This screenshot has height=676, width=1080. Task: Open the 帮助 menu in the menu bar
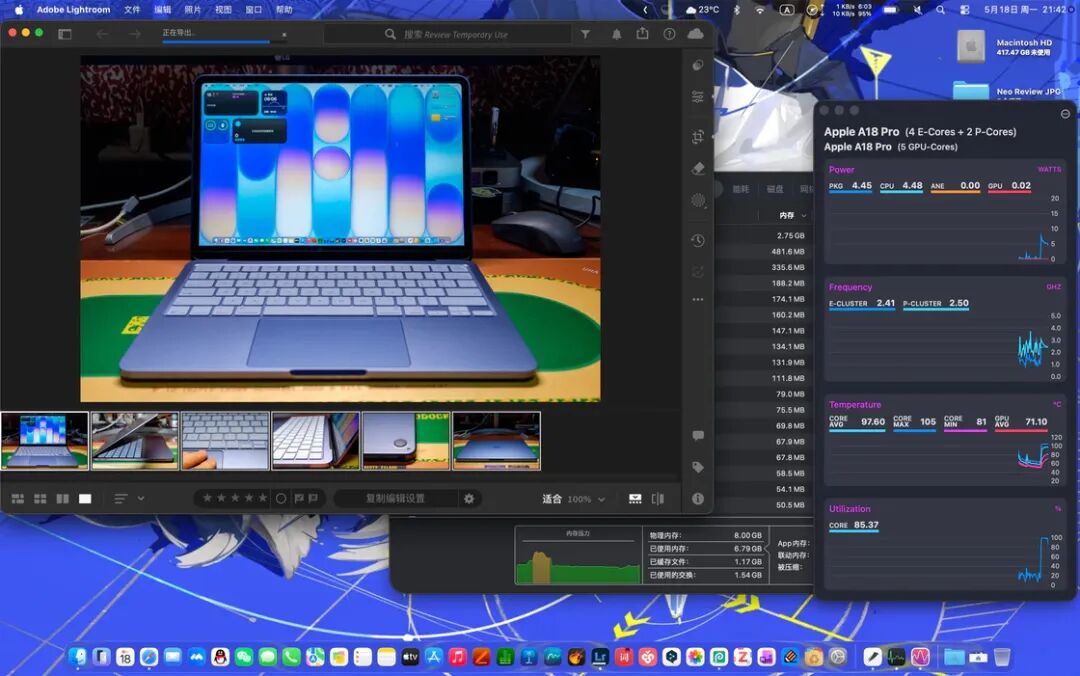[283, 10]
